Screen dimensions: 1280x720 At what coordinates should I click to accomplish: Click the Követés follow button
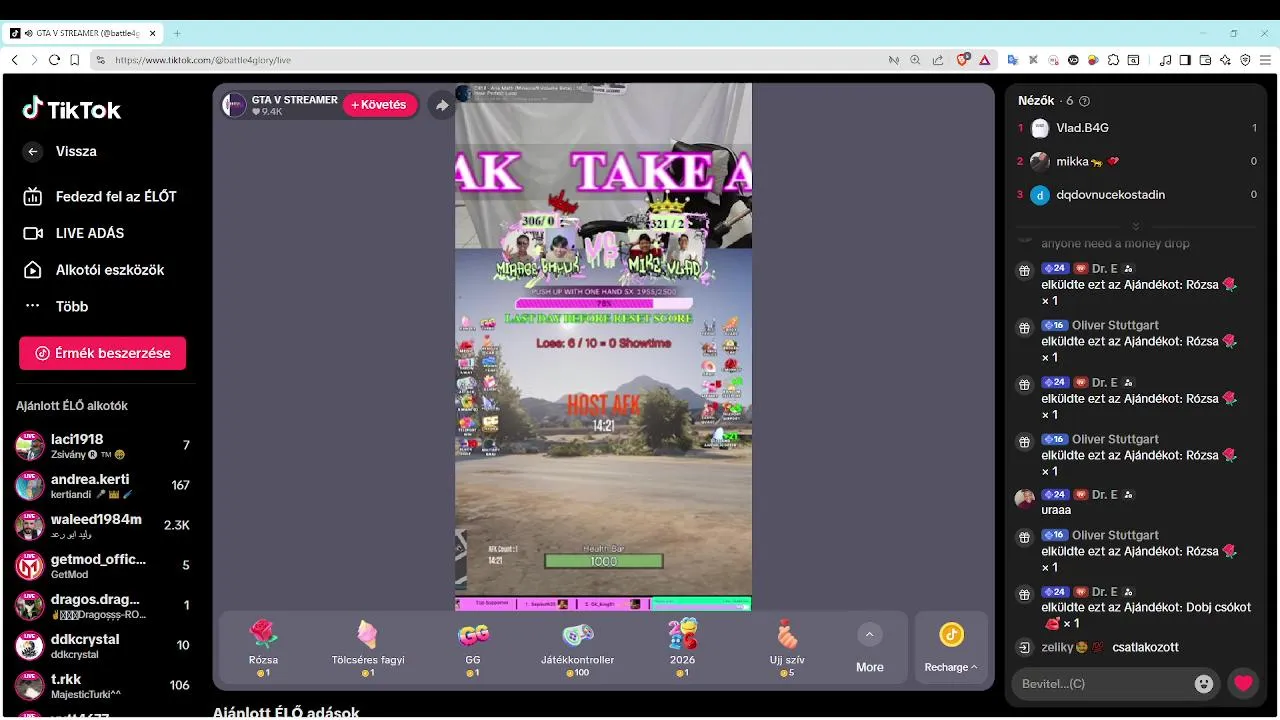(x=380, y=105)
